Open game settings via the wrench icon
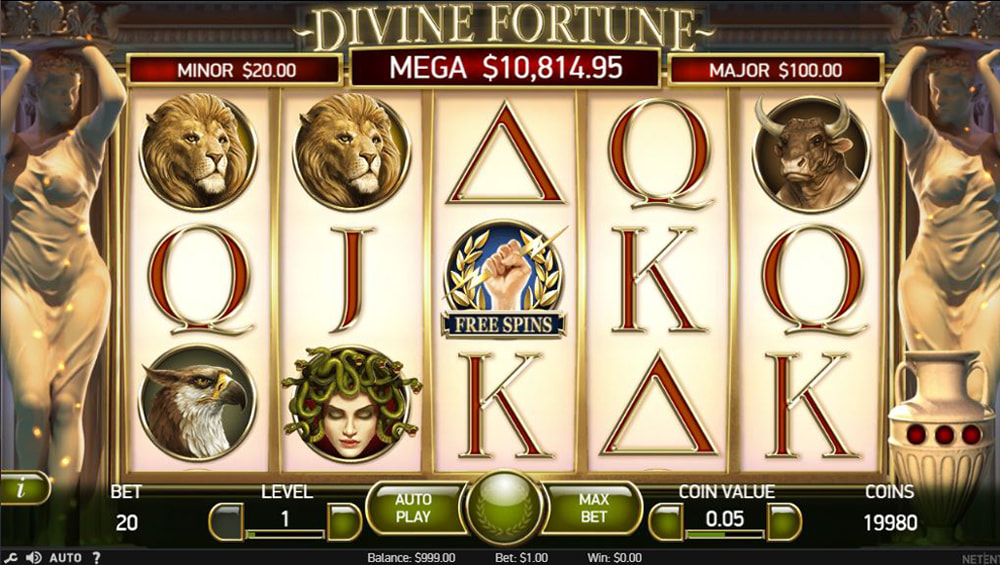The height and width of the screenshot is (565, 1000). tap(11, 557)
